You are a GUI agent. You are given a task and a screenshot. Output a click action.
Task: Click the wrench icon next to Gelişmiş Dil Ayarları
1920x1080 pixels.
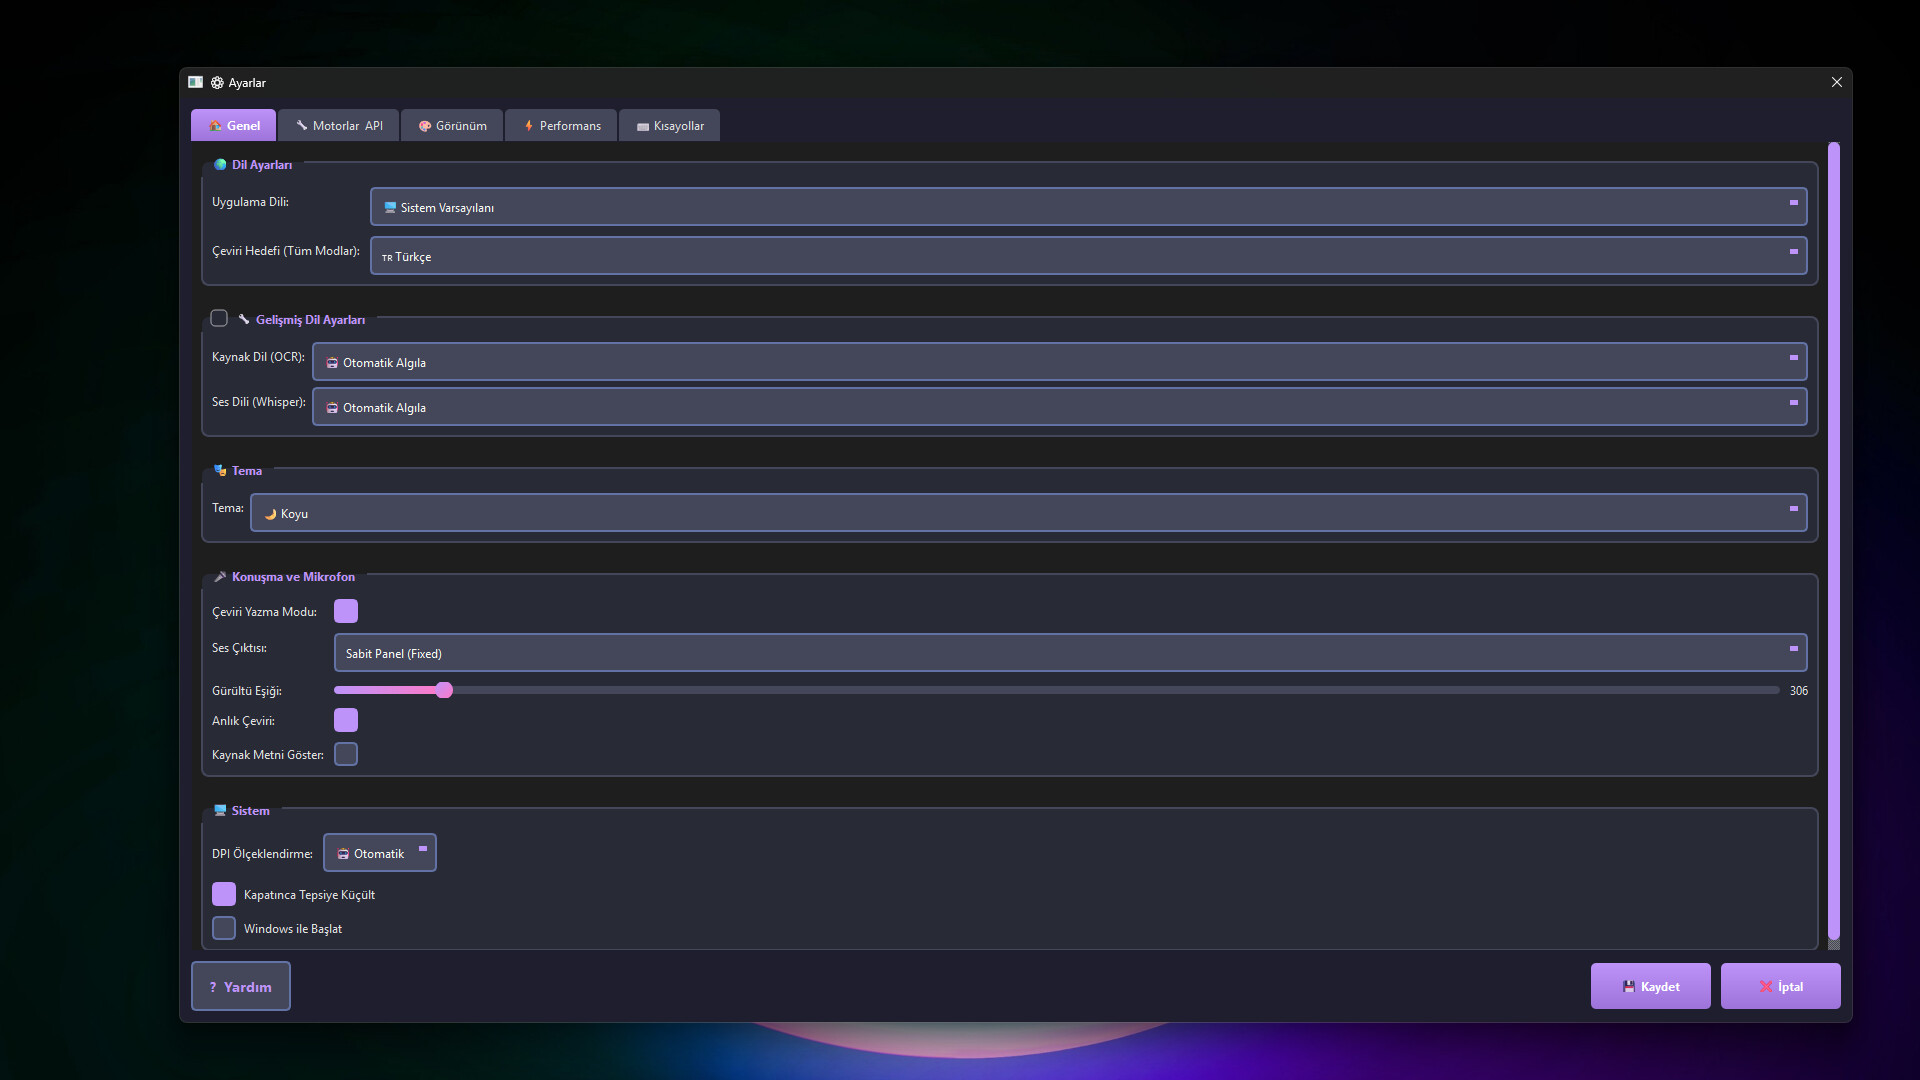[243, 319]
